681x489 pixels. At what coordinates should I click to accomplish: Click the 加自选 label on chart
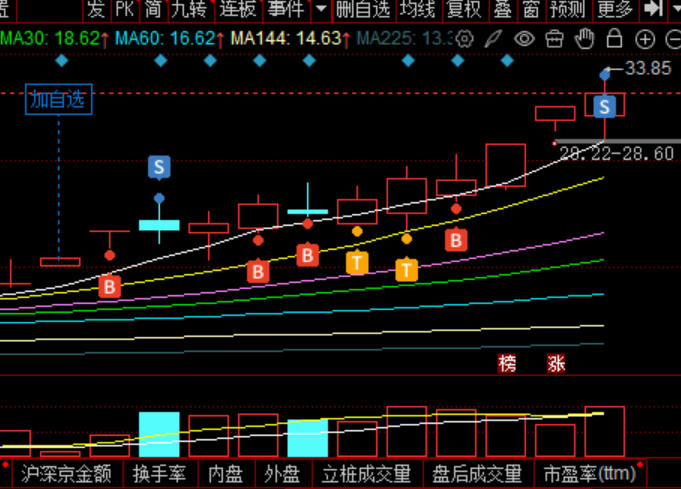pos(58,99)
